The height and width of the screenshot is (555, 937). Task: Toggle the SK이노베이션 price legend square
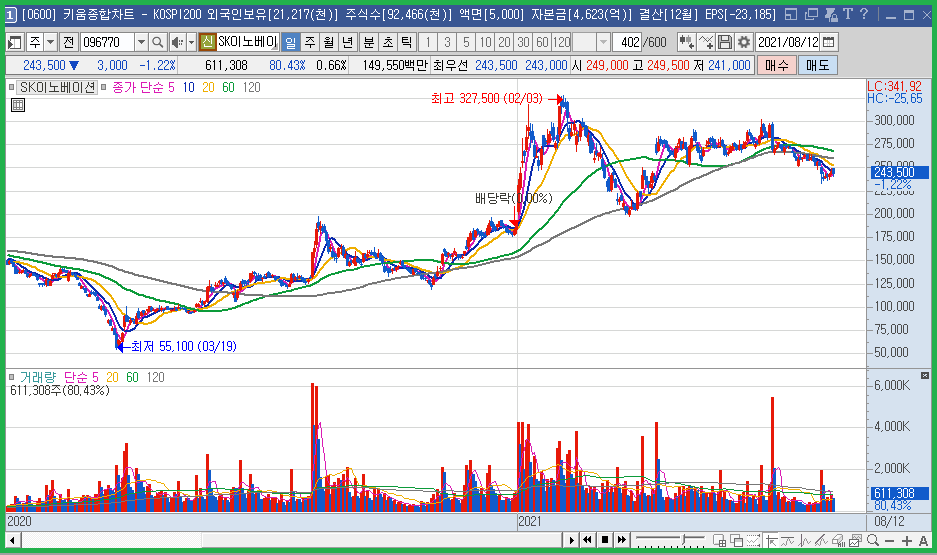[11, 87]
